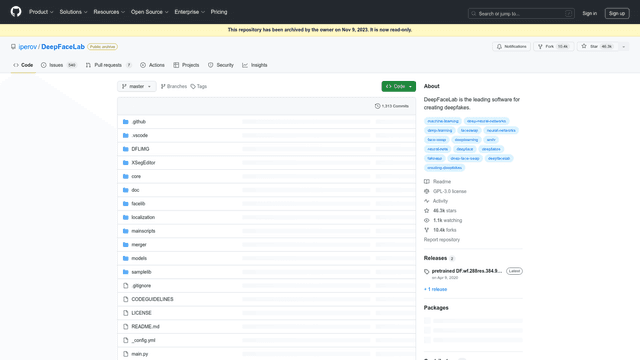Open the XSegEditor folder name
The height and width of the screenshot is (360, 640).
click(x=143, y=162)
